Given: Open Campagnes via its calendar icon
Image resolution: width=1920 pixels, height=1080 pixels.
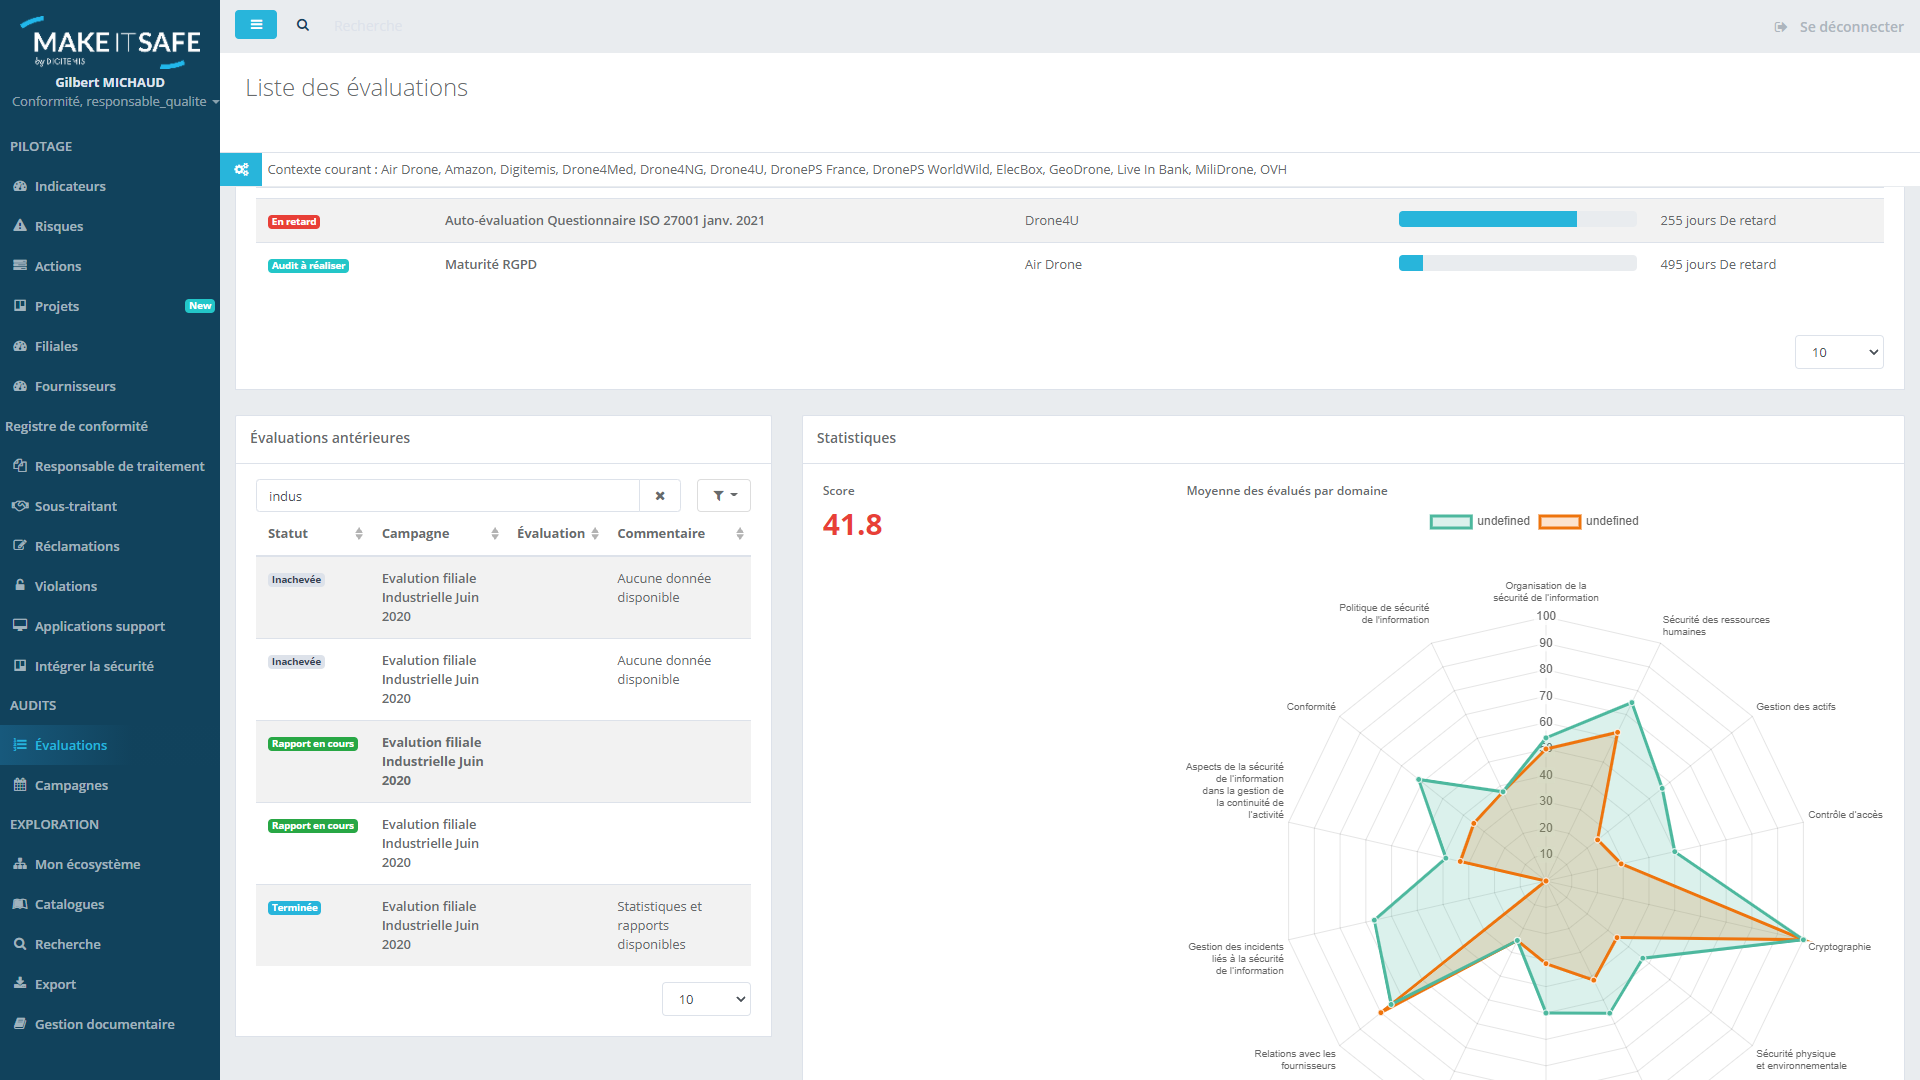Looking at the screenshot, I should (18, 785).
